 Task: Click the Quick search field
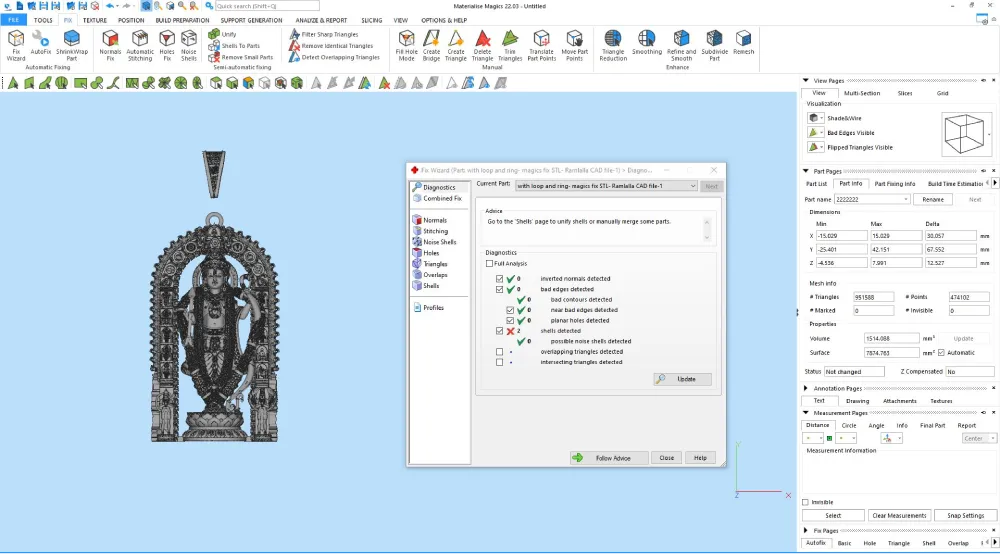pyautogui.click(x=267, y=6)
